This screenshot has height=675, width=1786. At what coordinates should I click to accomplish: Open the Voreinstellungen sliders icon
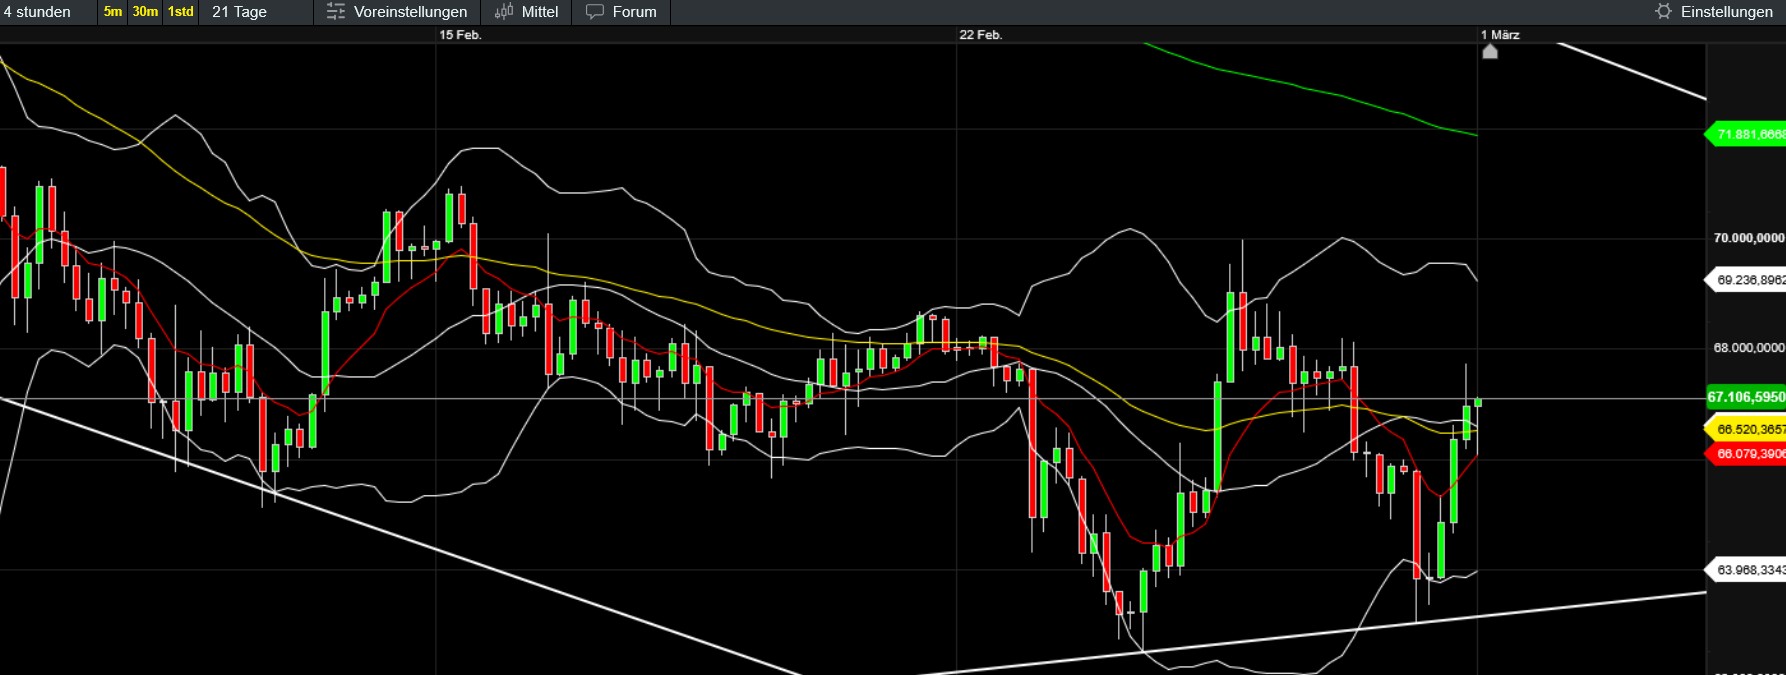tap(336, 12)
